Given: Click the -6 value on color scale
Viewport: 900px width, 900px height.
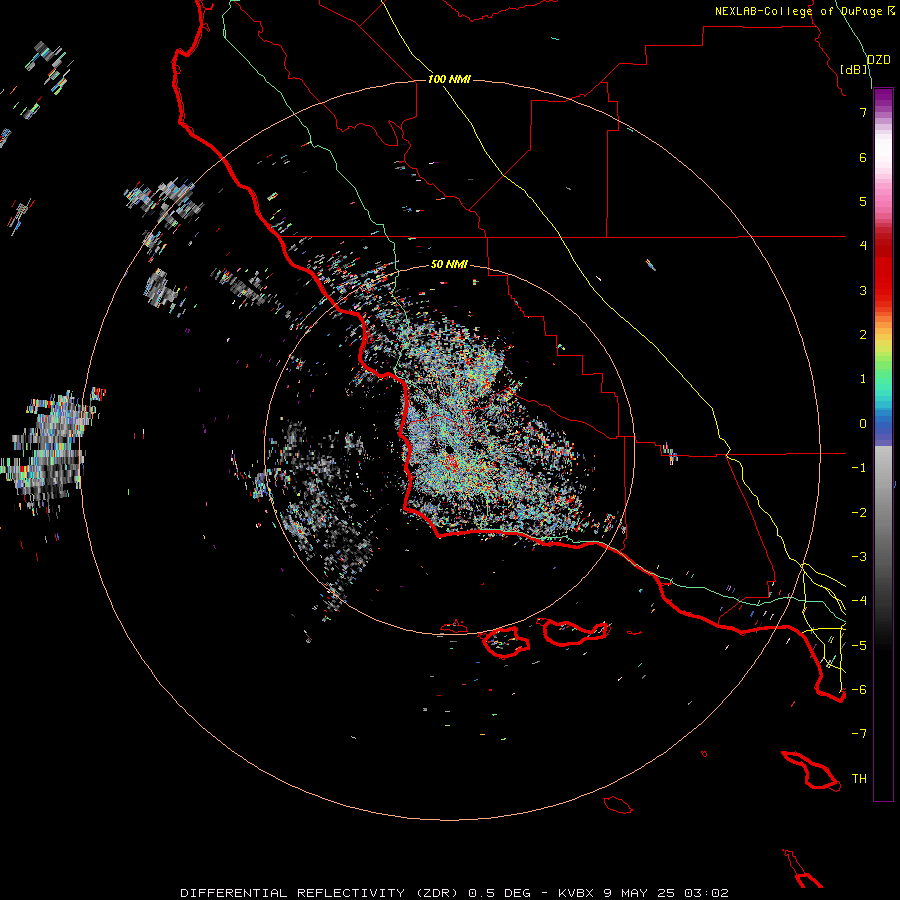Looking at the screenshot, I should (859, 690).
